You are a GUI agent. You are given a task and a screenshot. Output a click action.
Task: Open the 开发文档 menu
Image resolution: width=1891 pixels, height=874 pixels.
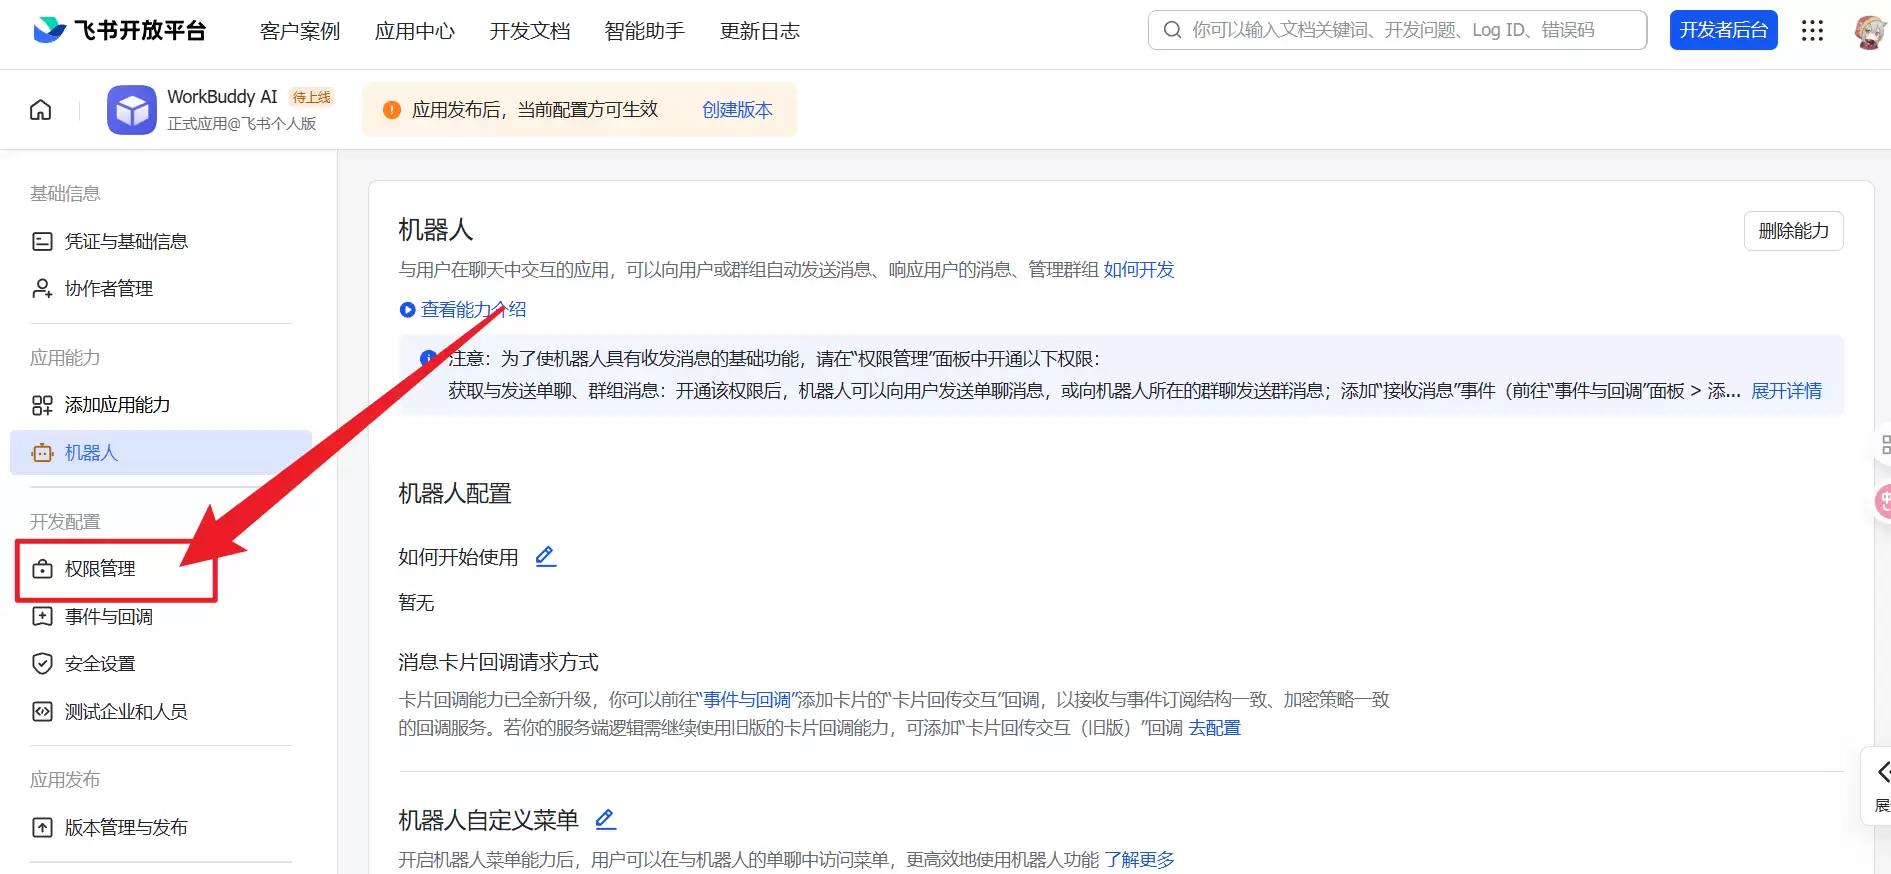[x=530, y=31]
